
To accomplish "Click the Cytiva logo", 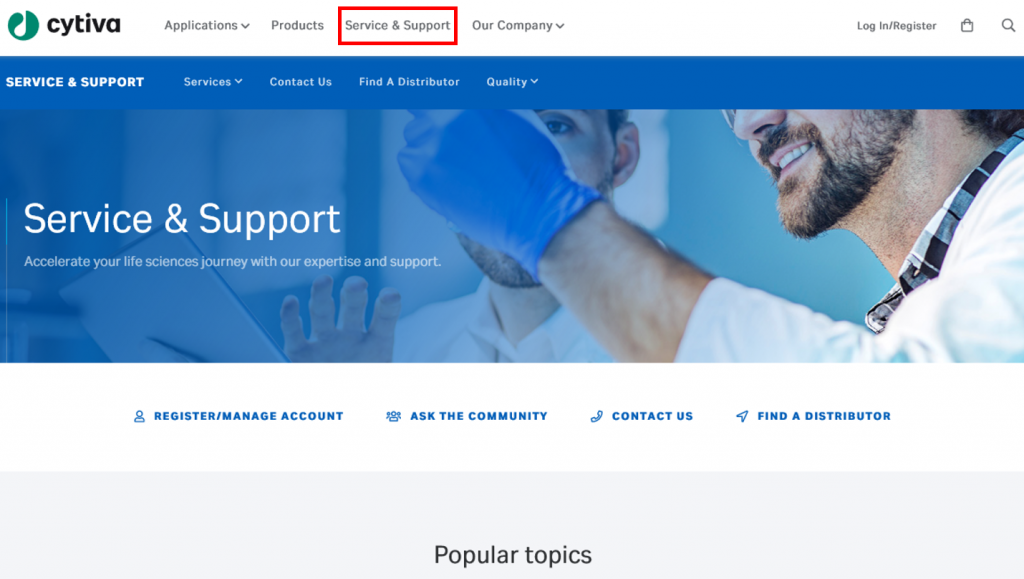I will click(x=64, y=25).
